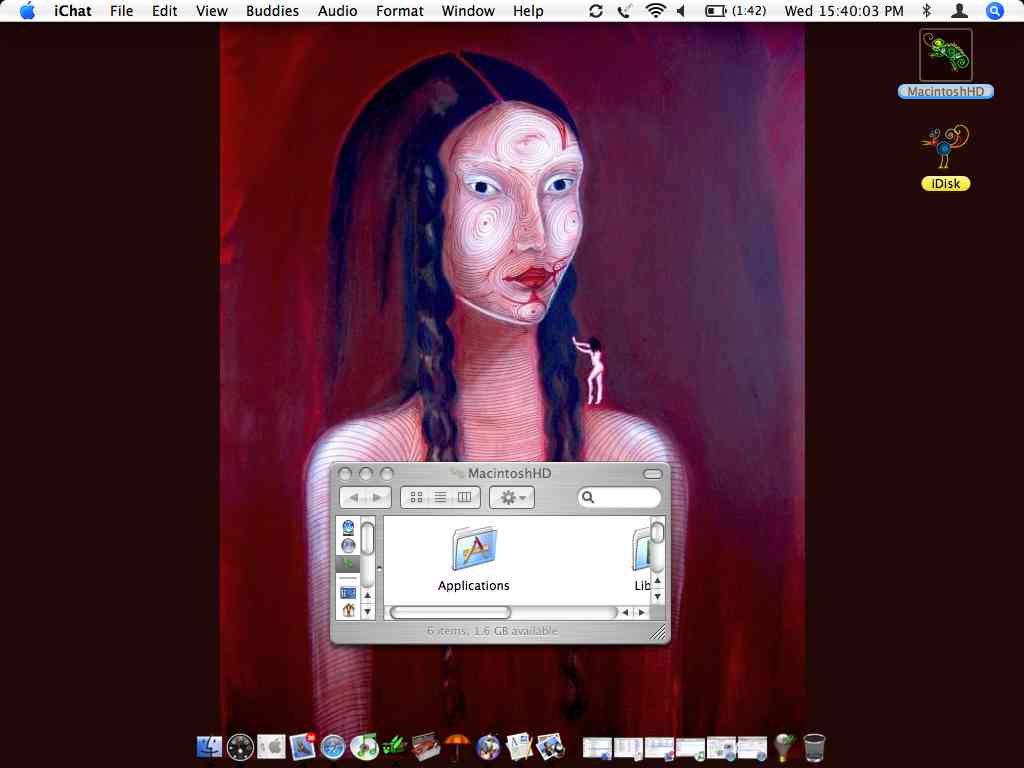Open the light bulb icon in Dock
This screenshot has width=1024, height=768.
coord(784,747)
